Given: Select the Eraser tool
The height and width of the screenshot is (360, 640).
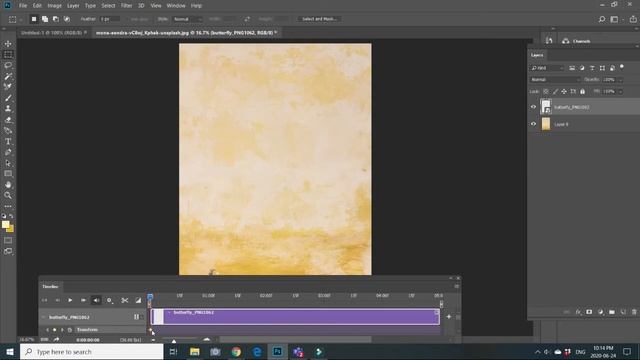Looking at the screenshot, I should pos(8,120).
